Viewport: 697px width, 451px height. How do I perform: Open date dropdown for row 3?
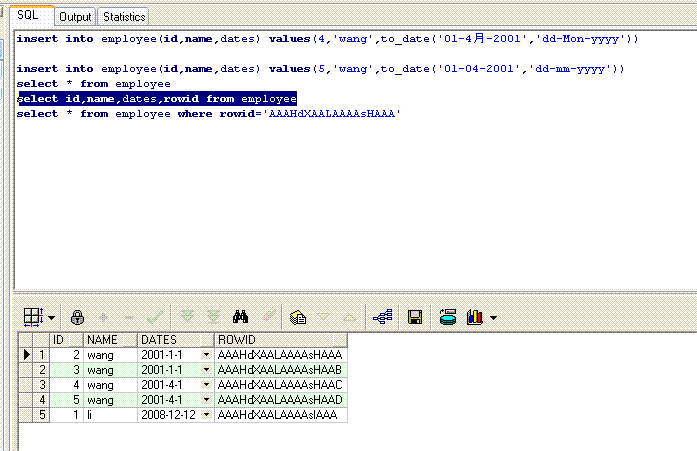(x=206, y=385)
